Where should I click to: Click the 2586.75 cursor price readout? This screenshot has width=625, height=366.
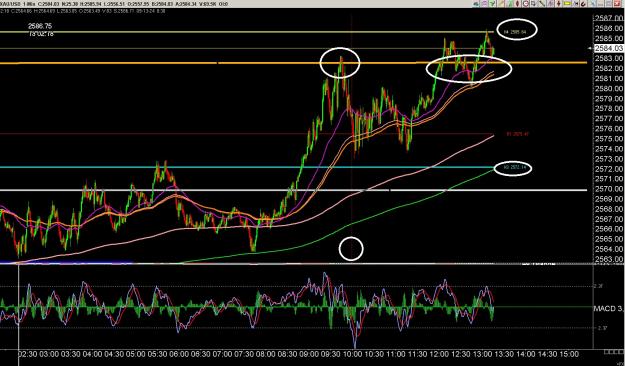[40, 26]
